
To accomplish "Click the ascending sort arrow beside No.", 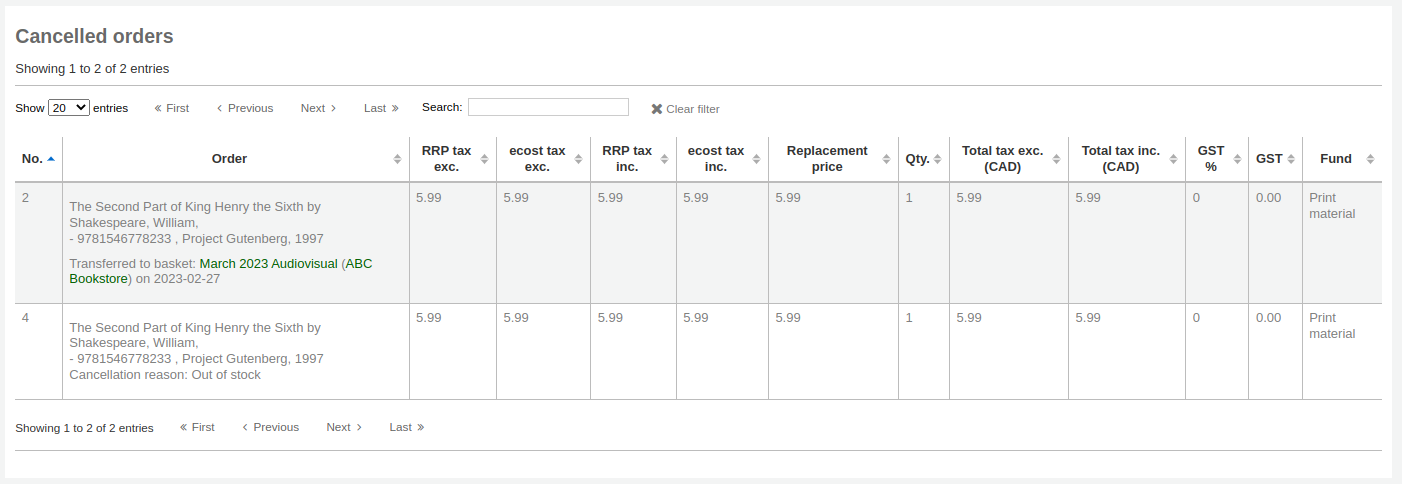I will coord(51,159).
